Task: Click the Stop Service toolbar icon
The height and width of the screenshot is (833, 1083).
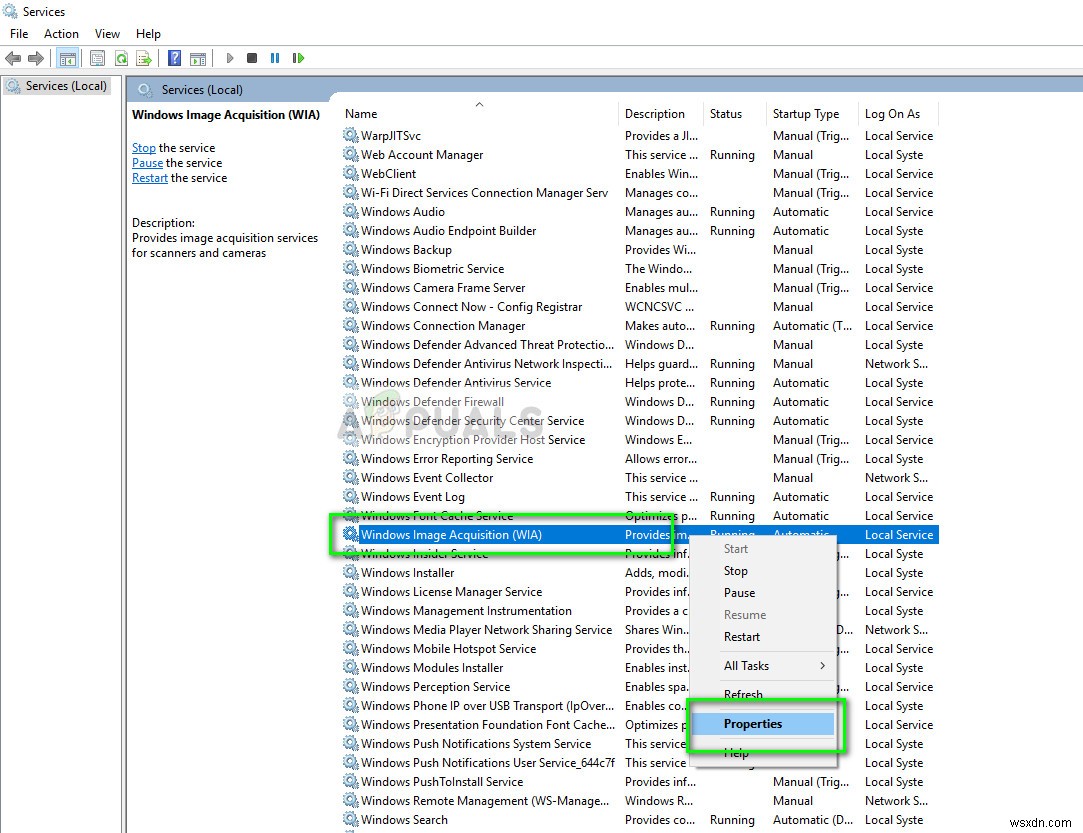Action: (251, 57)
